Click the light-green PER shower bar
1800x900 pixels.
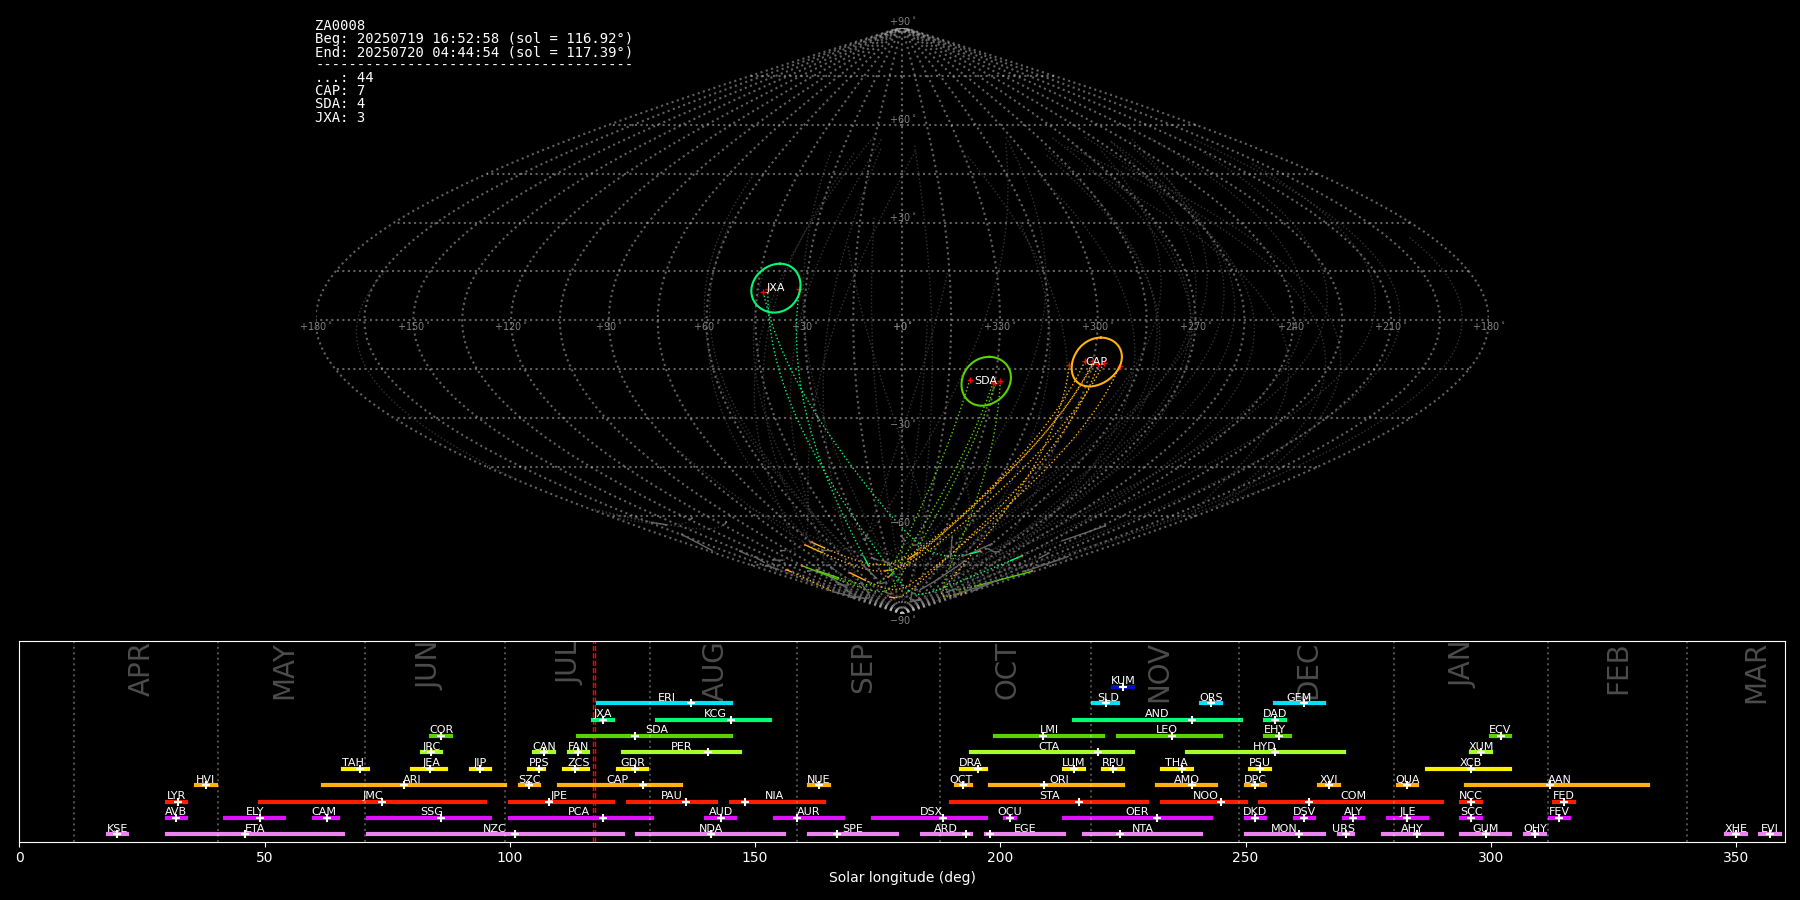pos(681,752)
